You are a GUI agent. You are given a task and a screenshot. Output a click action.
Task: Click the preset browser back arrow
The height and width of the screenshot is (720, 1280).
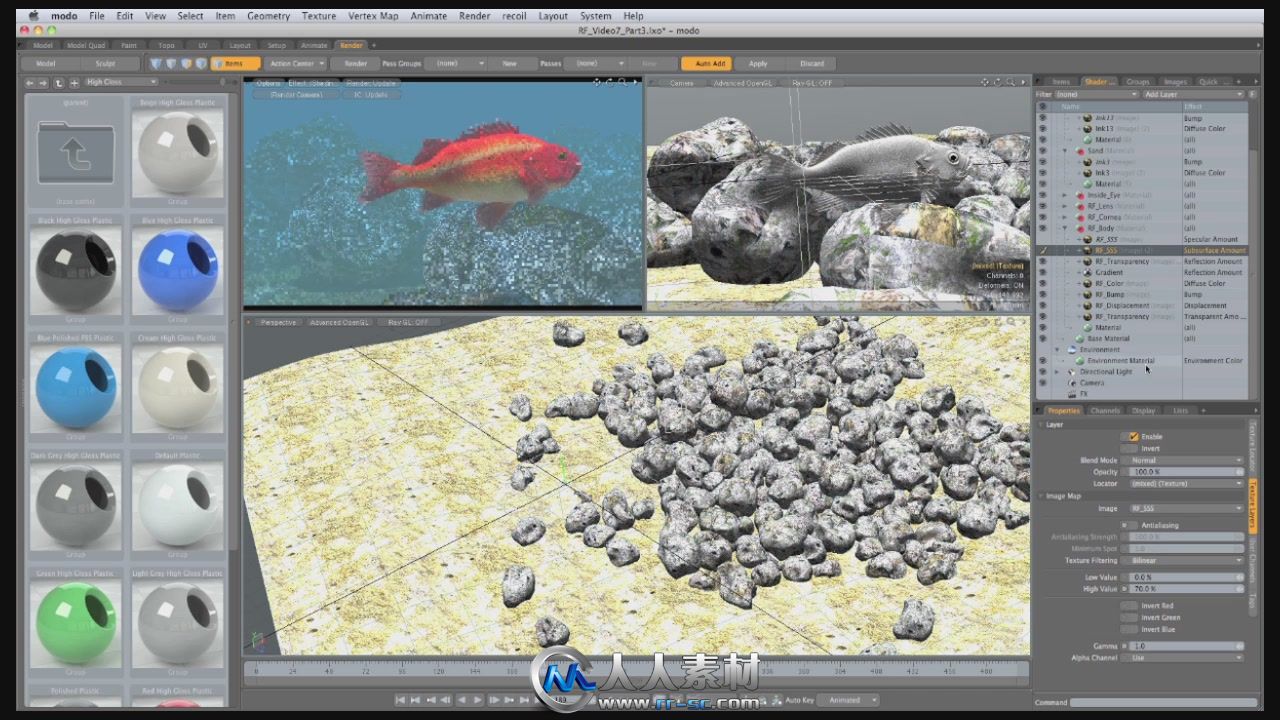point(32,82)
